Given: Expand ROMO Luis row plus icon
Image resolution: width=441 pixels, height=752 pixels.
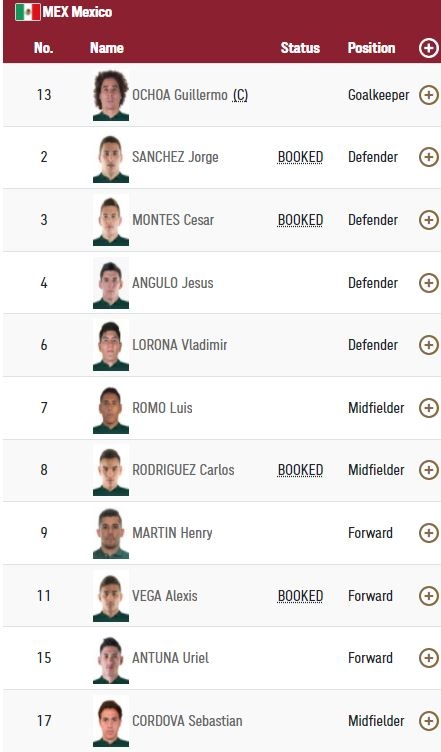Looking at the screenshot, I should point(429,408).
